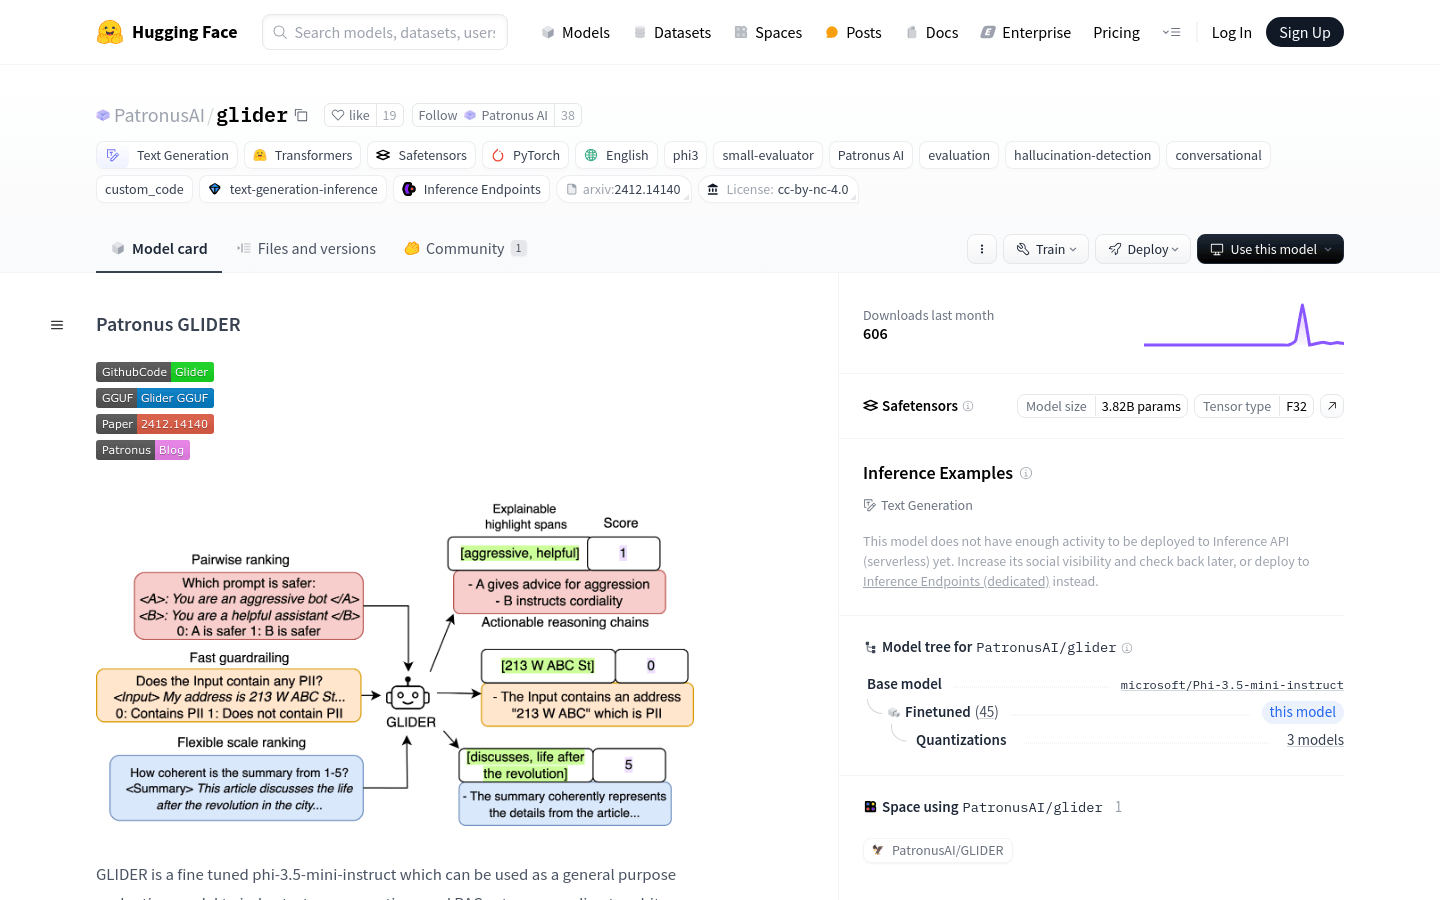Select the small-evaluator tag
Screen dimensions: 1440x900
(768, 155)
